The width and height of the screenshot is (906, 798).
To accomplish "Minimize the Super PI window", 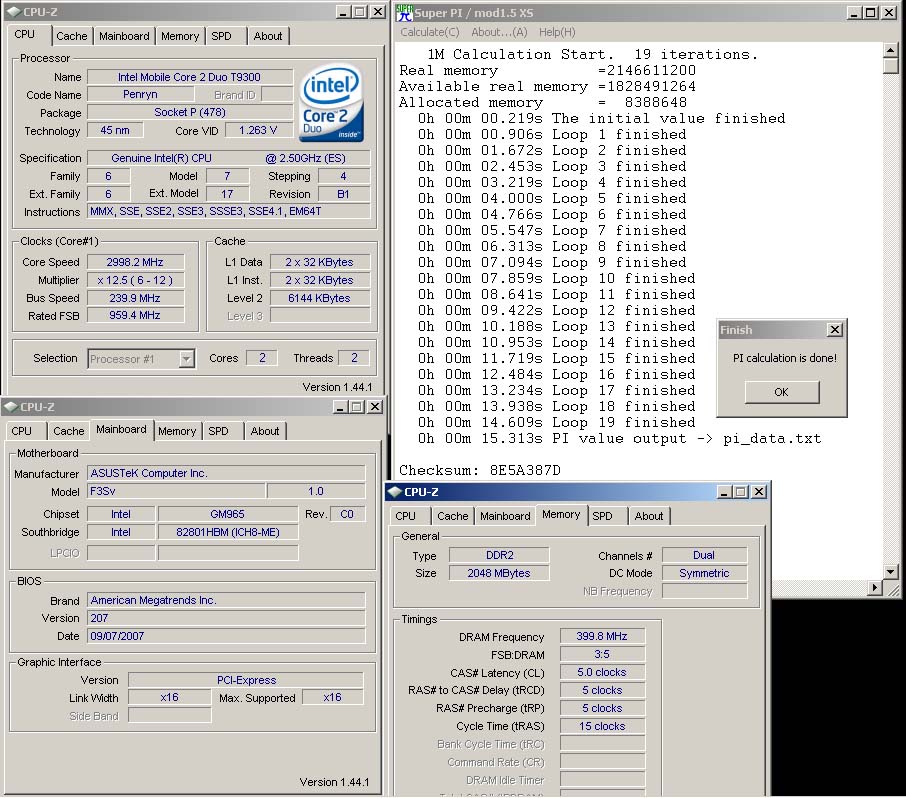I will tap(855, 12).
